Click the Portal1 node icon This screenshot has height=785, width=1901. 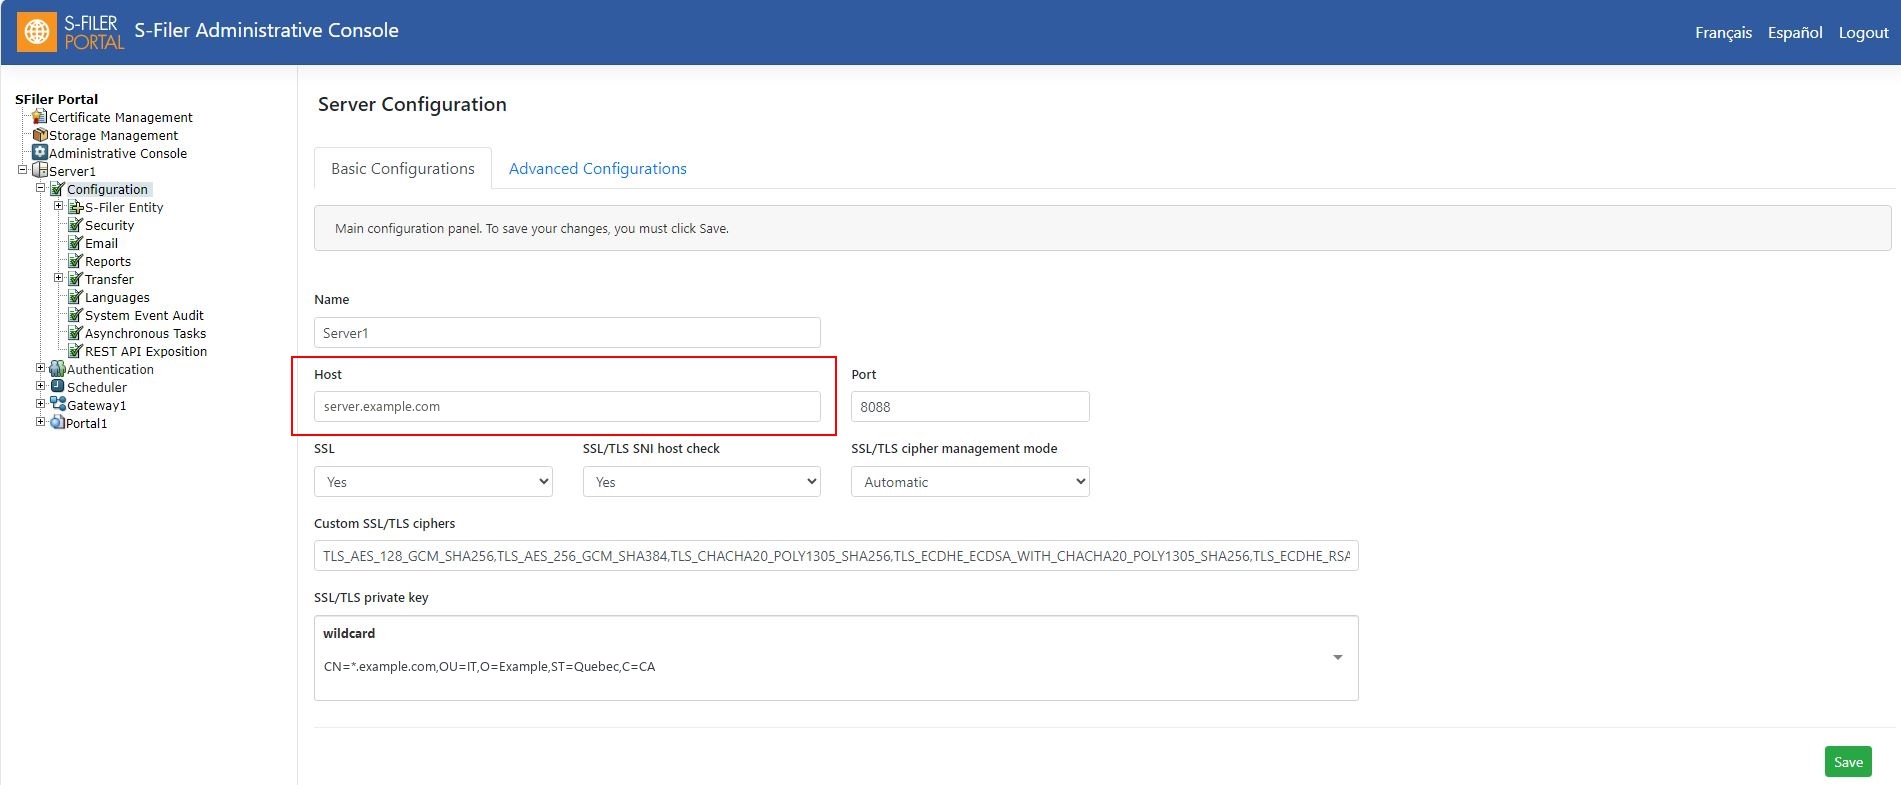click(58, 423)
